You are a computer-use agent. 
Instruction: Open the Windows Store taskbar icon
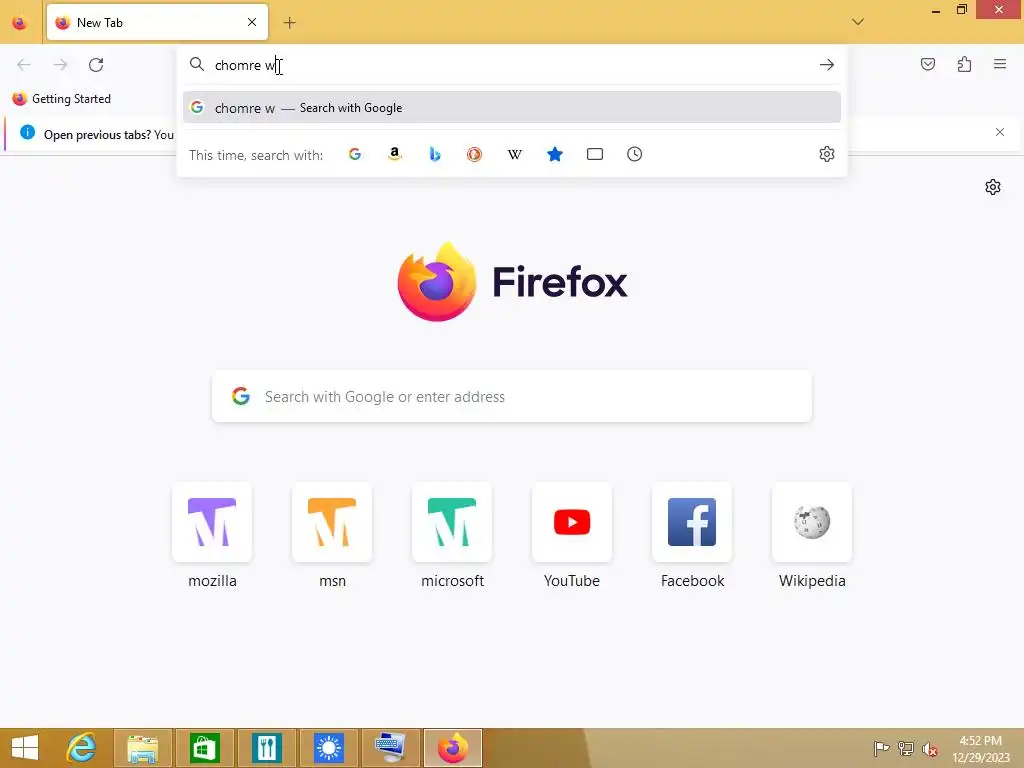(204, 748)
